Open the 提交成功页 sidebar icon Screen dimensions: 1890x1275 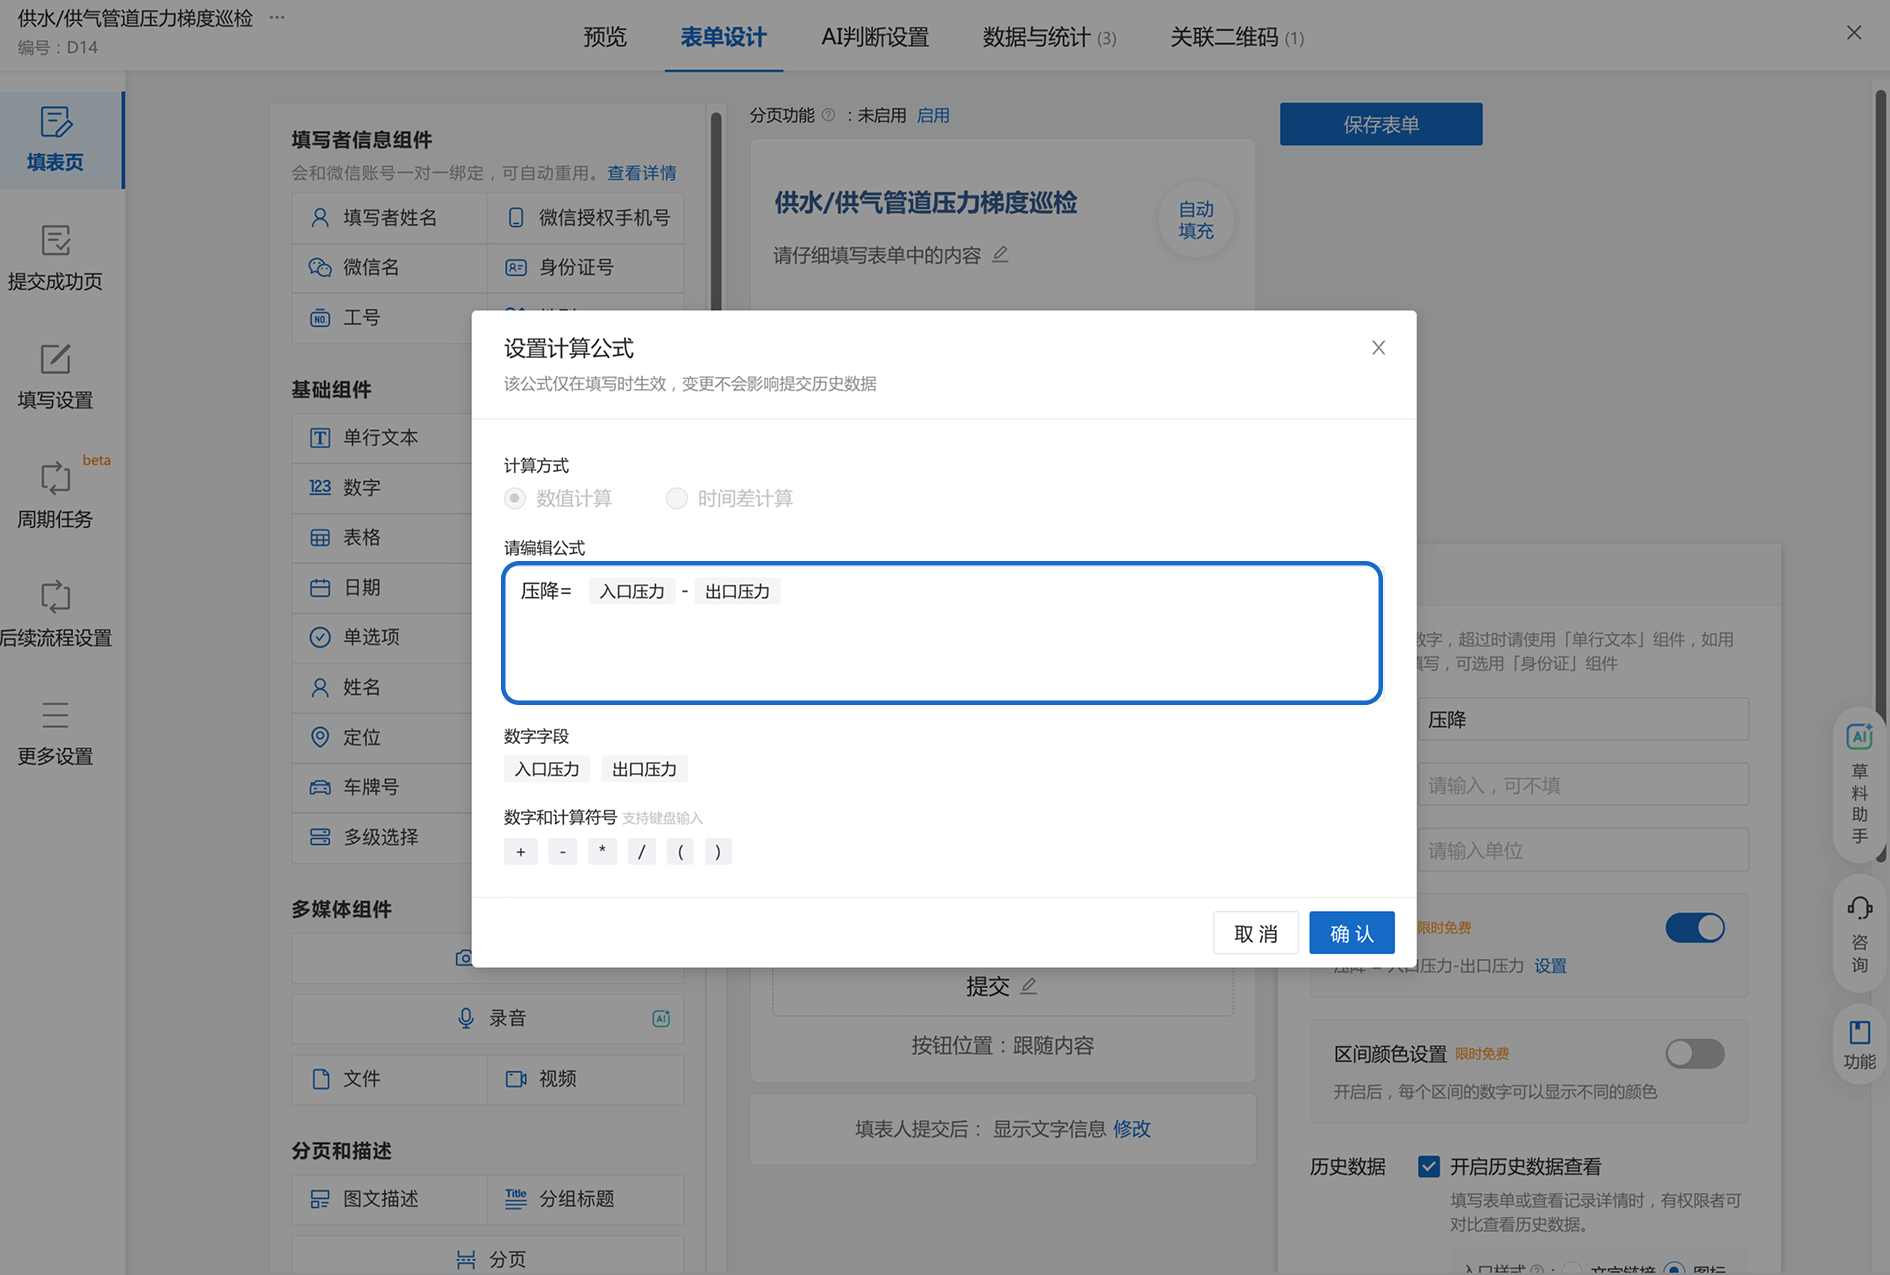click(x=55, y=257)
